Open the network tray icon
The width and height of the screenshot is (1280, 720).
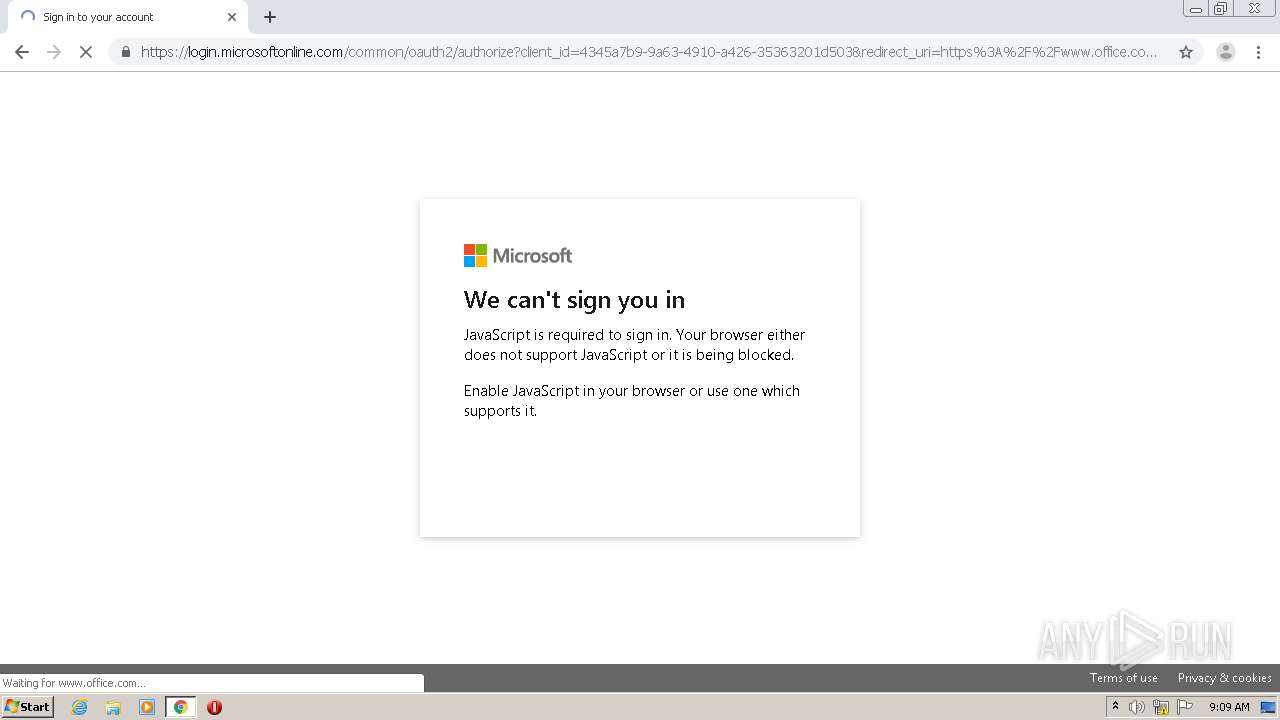tap(1161, 707)
